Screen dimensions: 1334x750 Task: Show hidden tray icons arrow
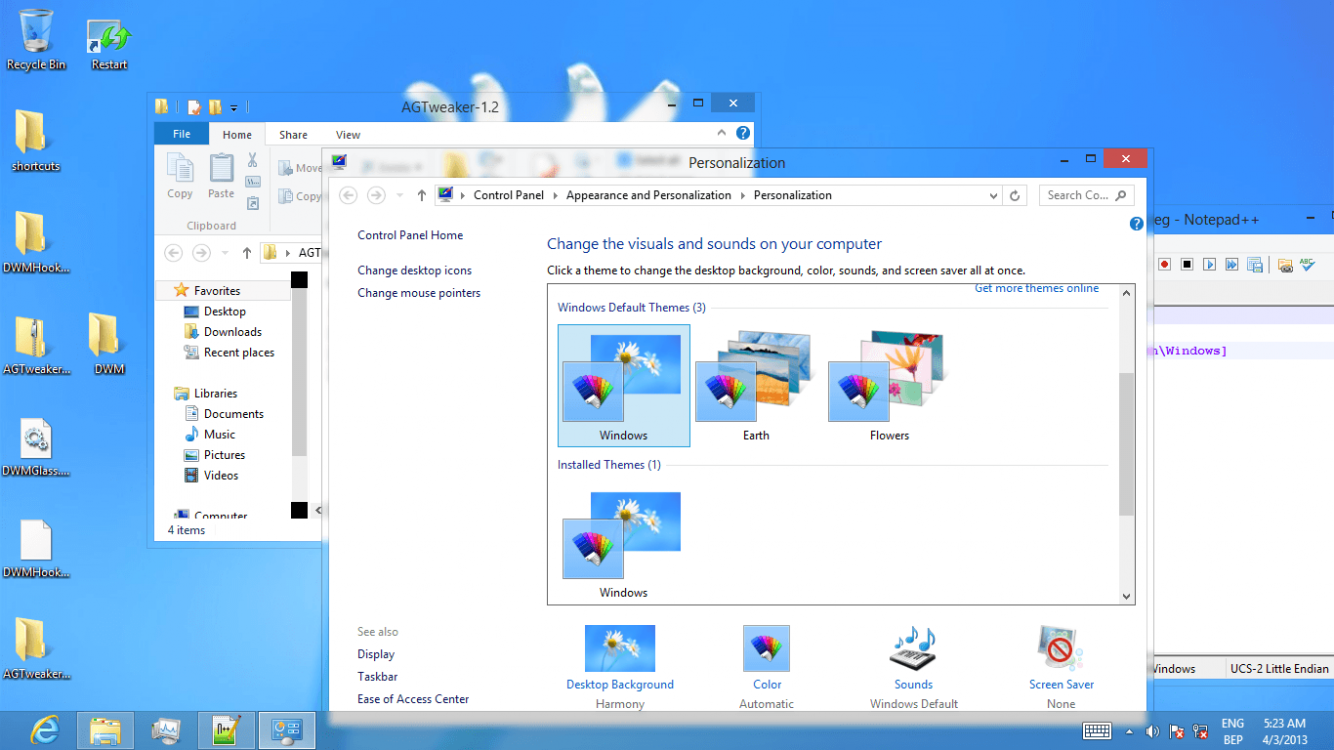tap(1131, 731)
